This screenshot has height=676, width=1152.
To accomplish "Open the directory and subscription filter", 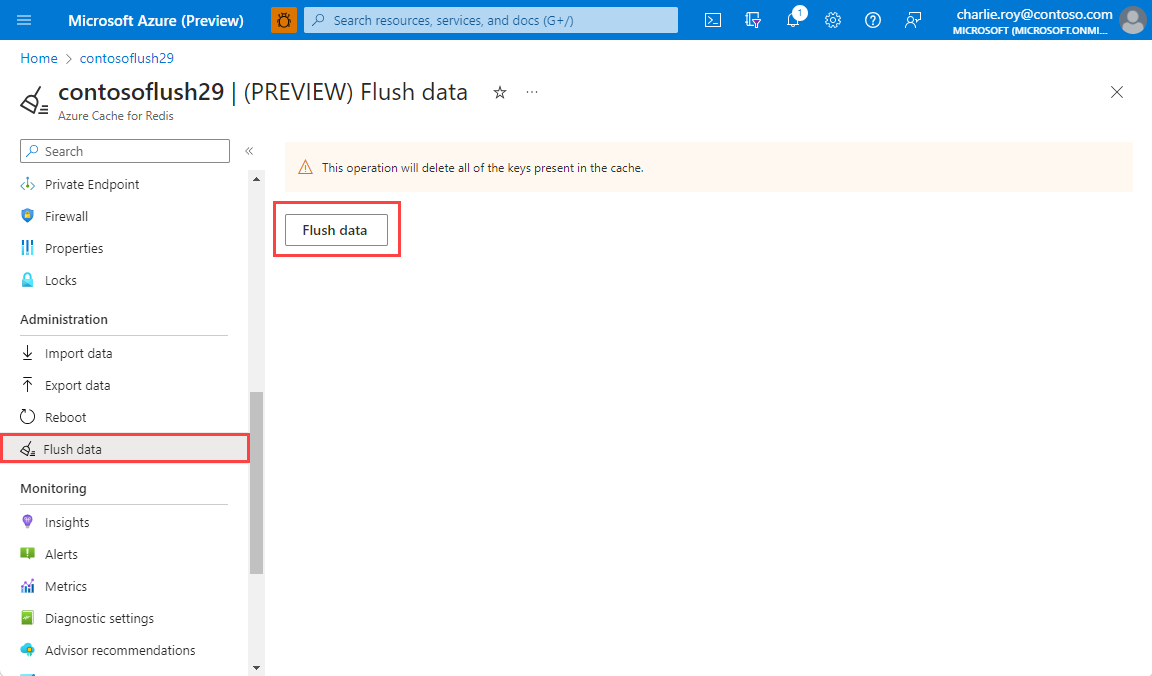I will [x=753, y=19].
